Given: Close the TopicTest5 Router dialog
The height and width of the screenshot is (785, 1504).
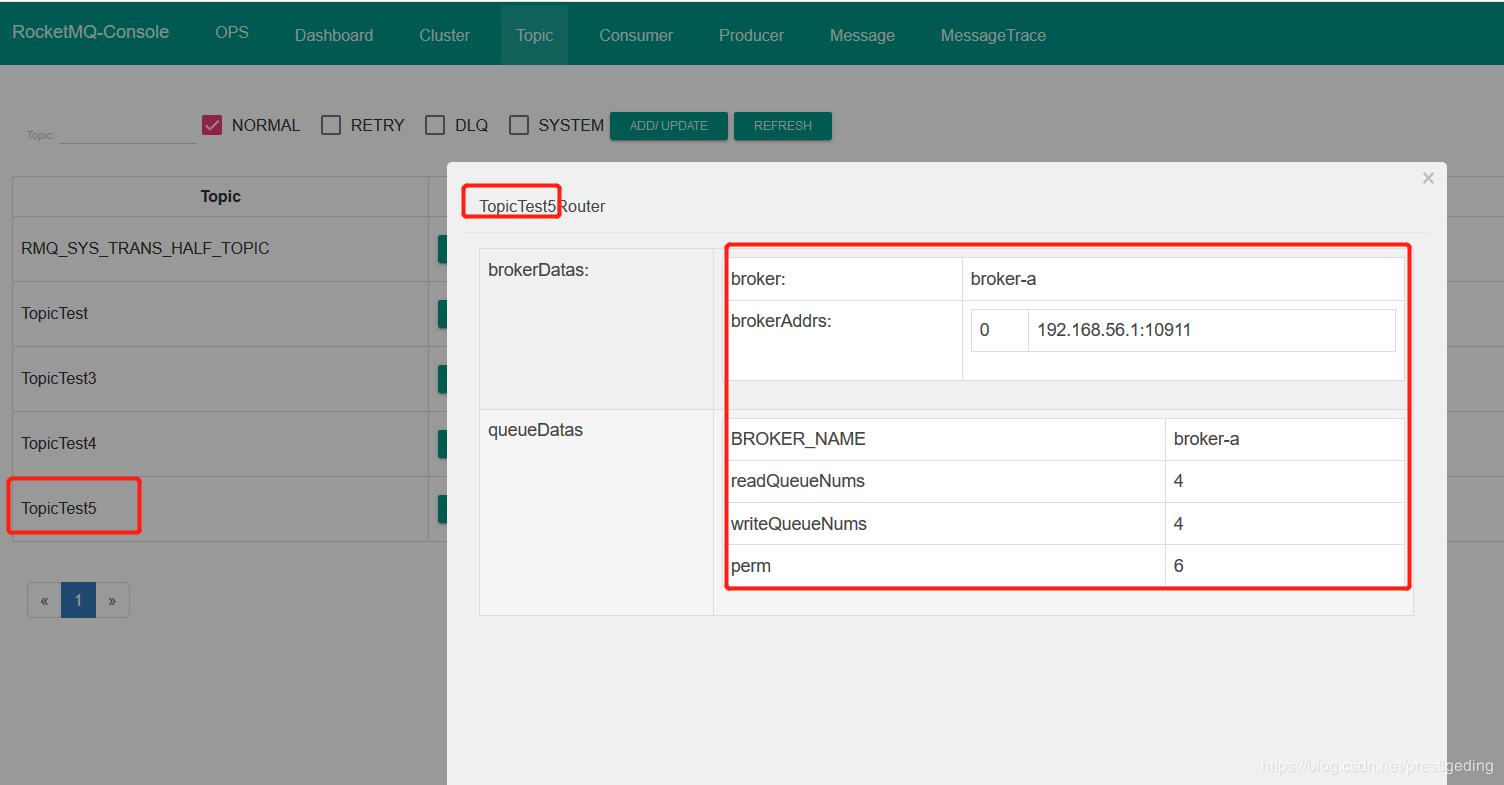Looking at the screenshot, I should click(x=1427, y=178).
